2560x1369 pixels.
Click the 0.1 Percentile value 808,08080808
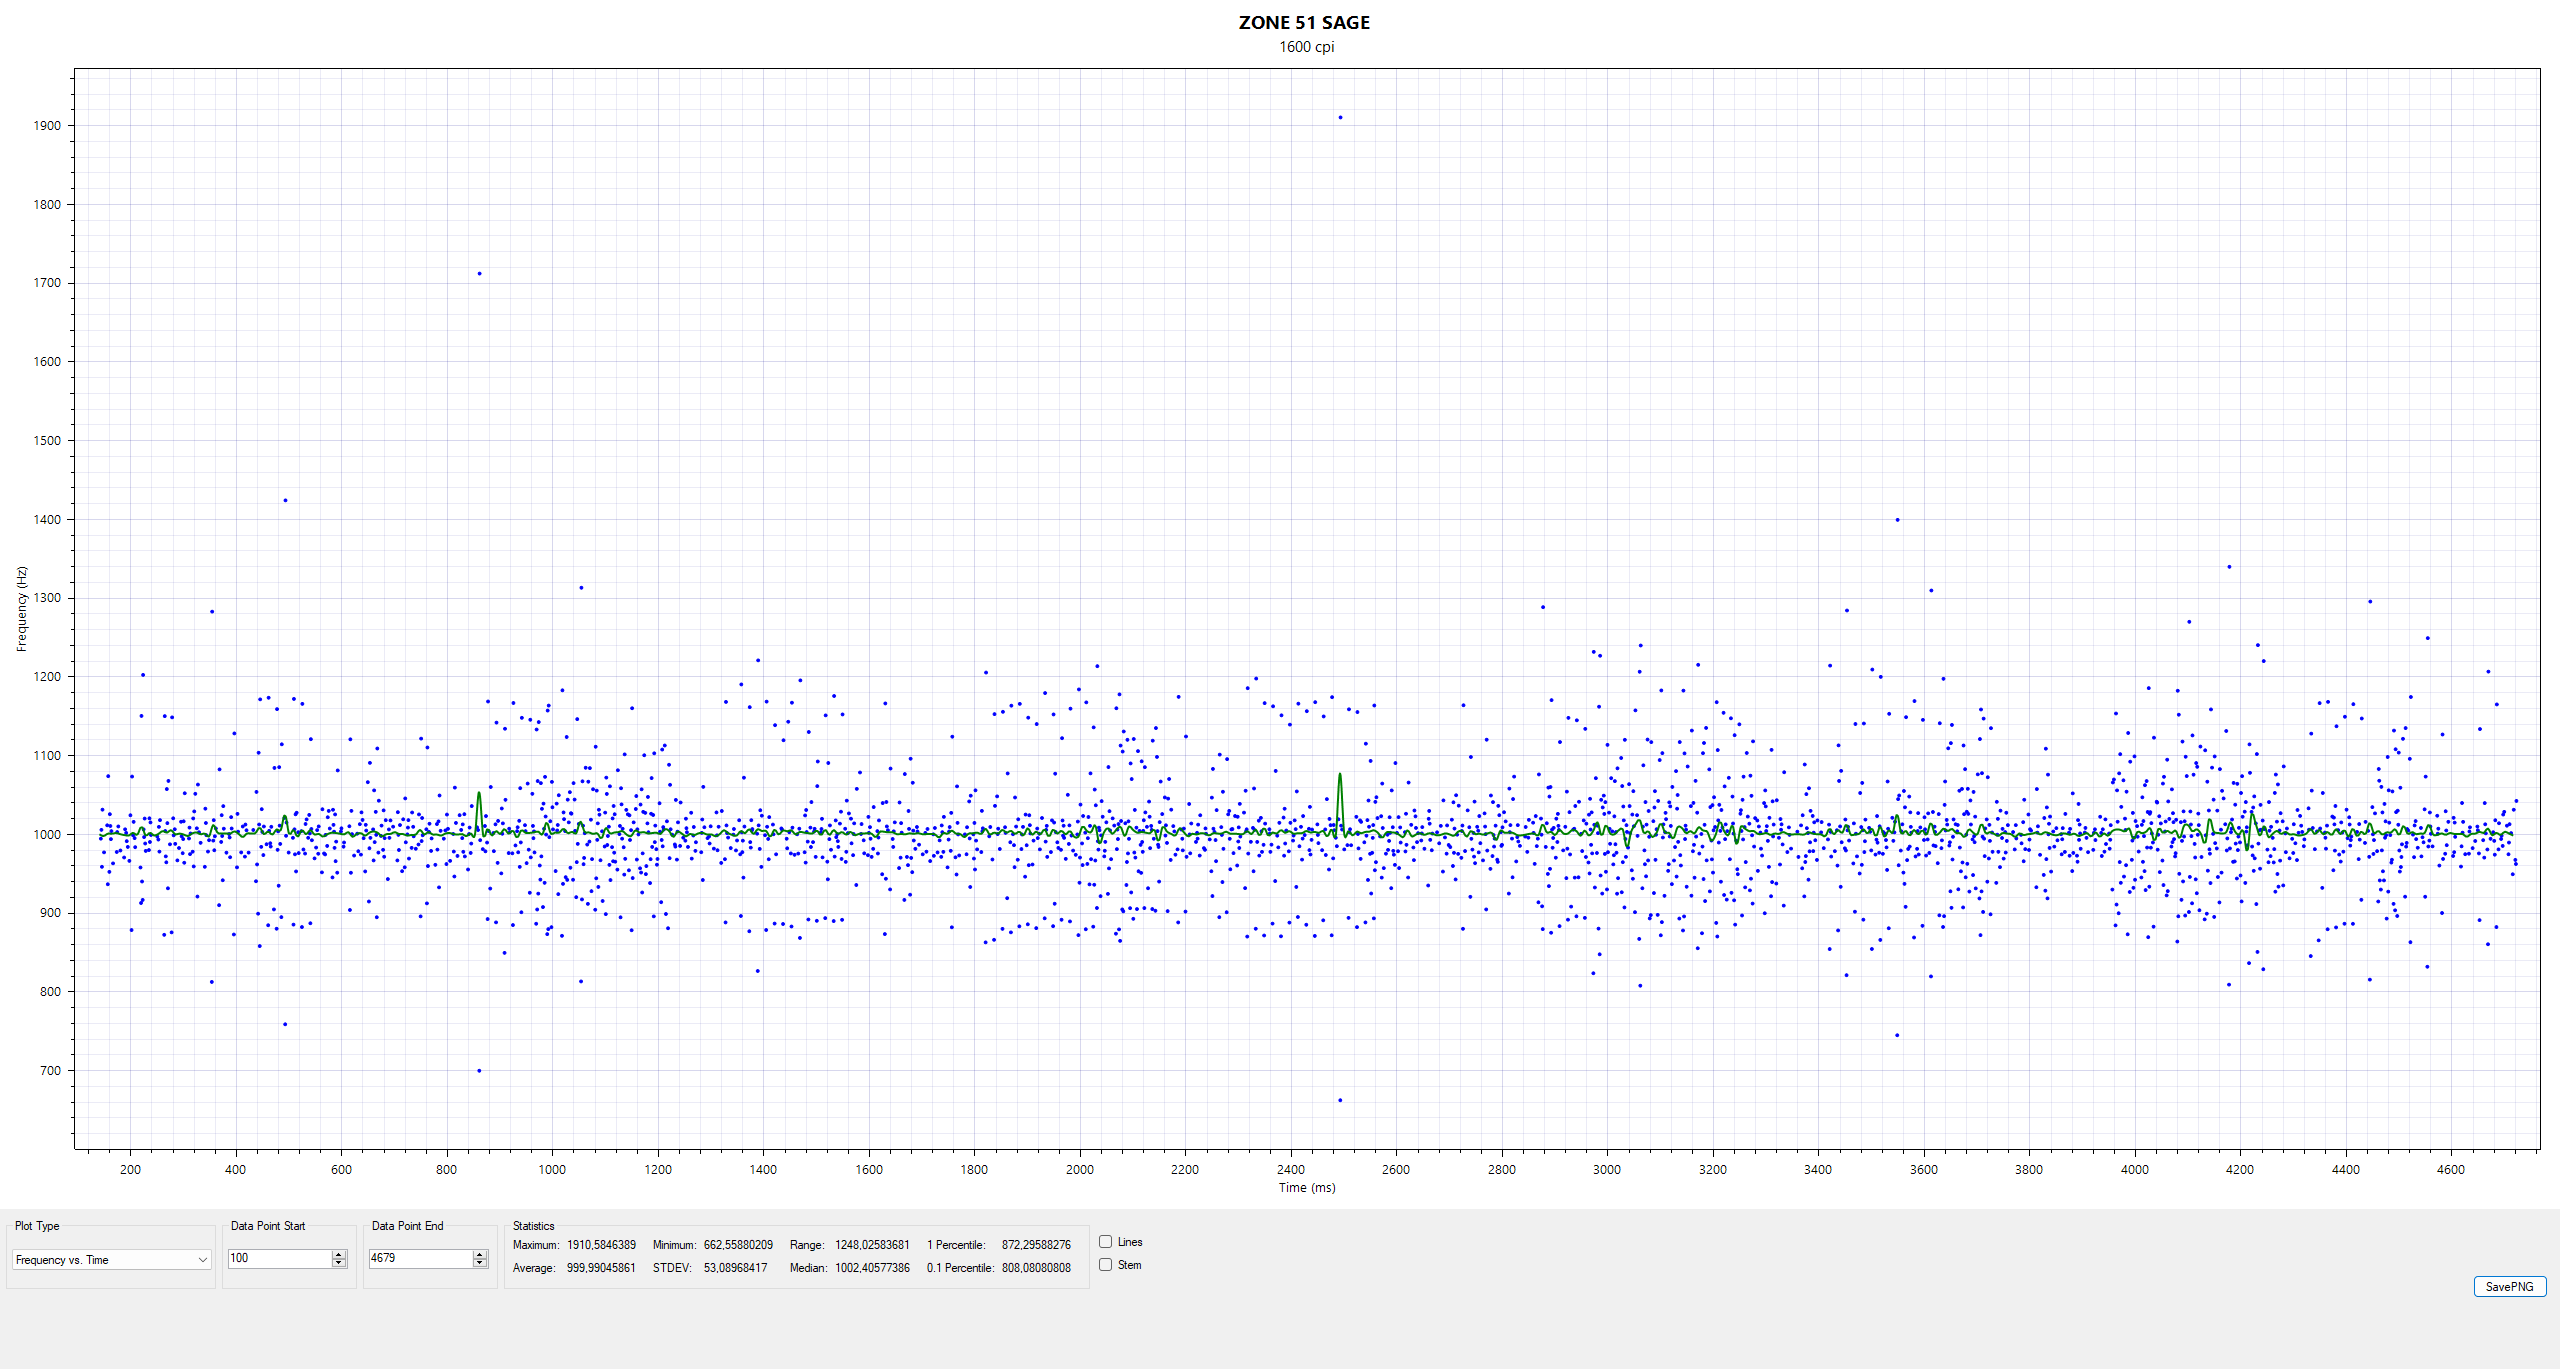coord(1036,1268)
